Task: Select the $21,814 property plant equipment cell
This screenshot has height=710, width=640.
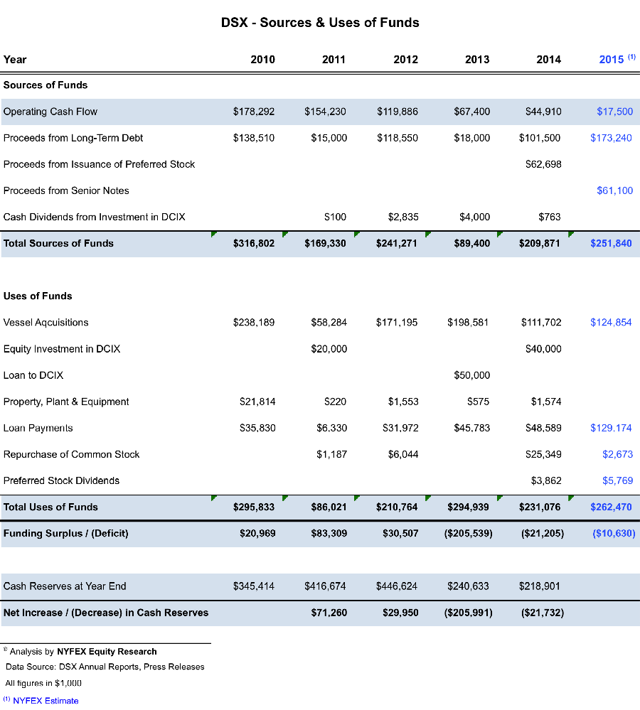Action: coord(257,402)
